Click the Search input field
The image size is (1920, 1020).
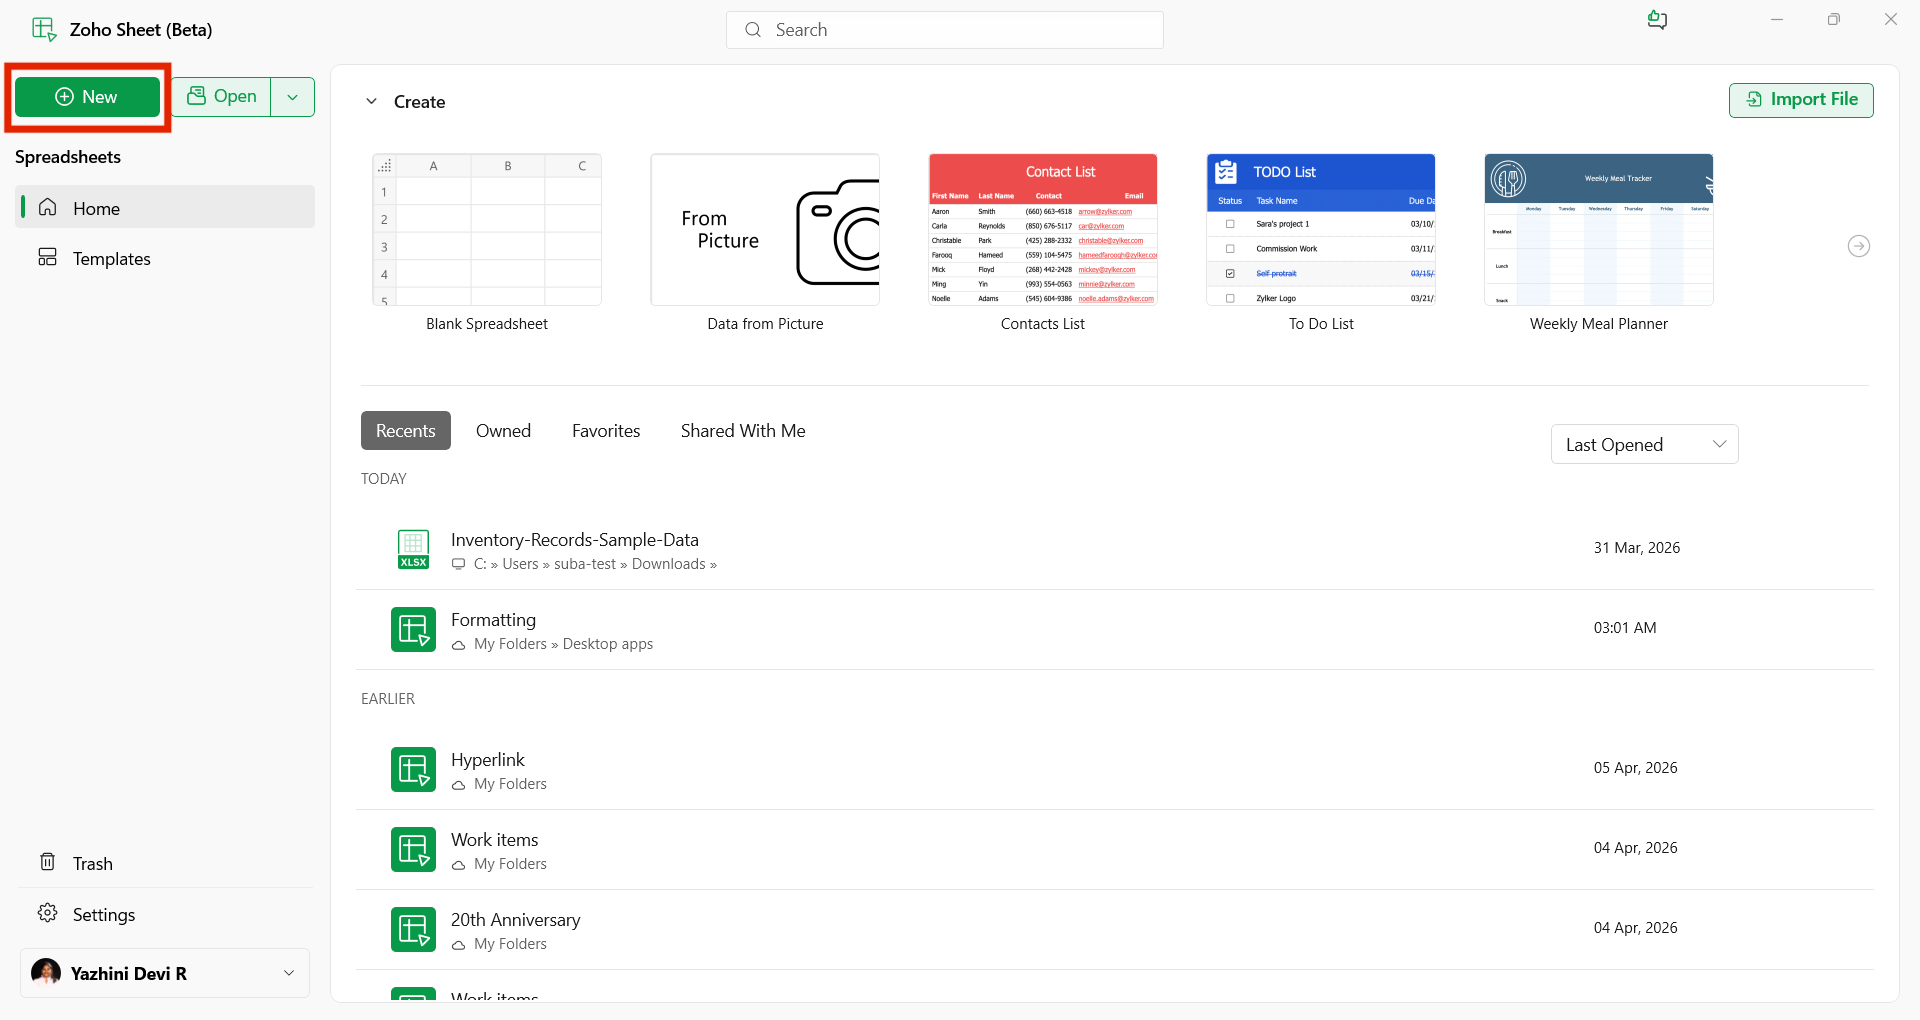[x=945, y=30]
